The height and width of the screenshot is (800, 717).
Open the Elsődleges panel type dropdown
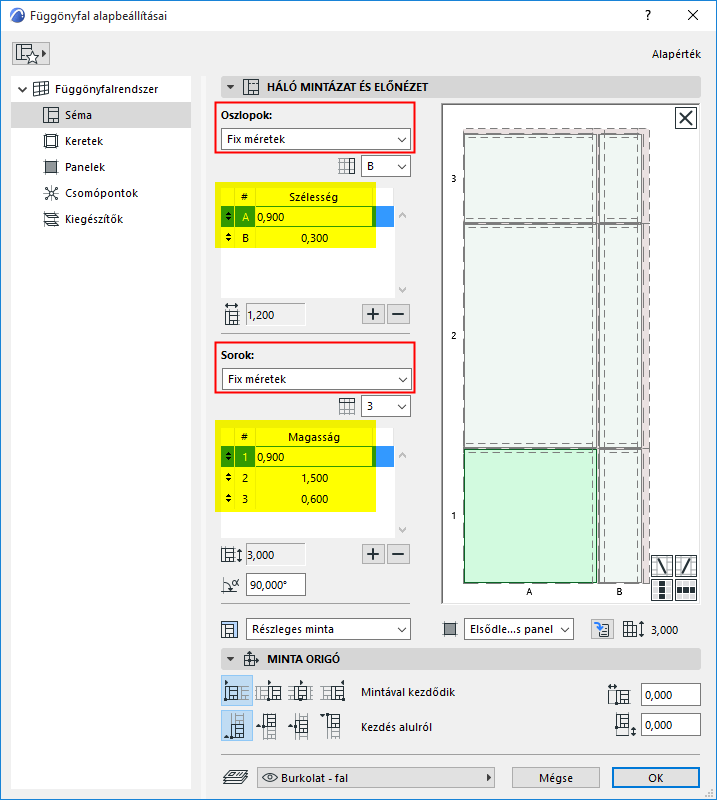click(518, 629)
